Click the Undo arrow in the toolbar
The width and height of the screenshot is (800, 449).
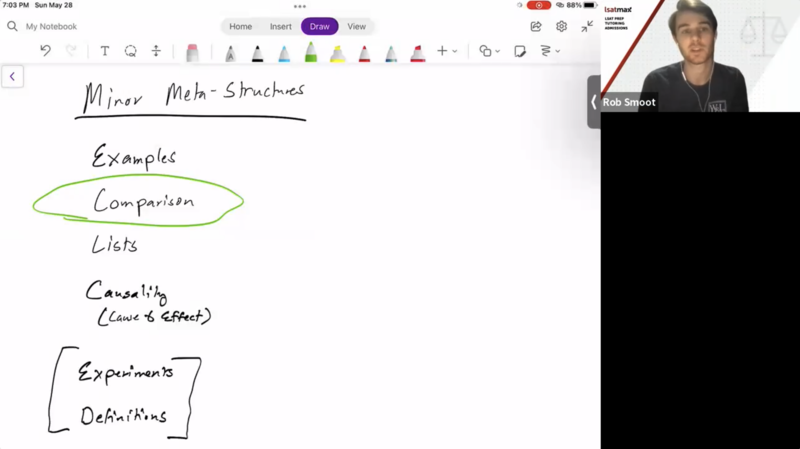[45, 51]
